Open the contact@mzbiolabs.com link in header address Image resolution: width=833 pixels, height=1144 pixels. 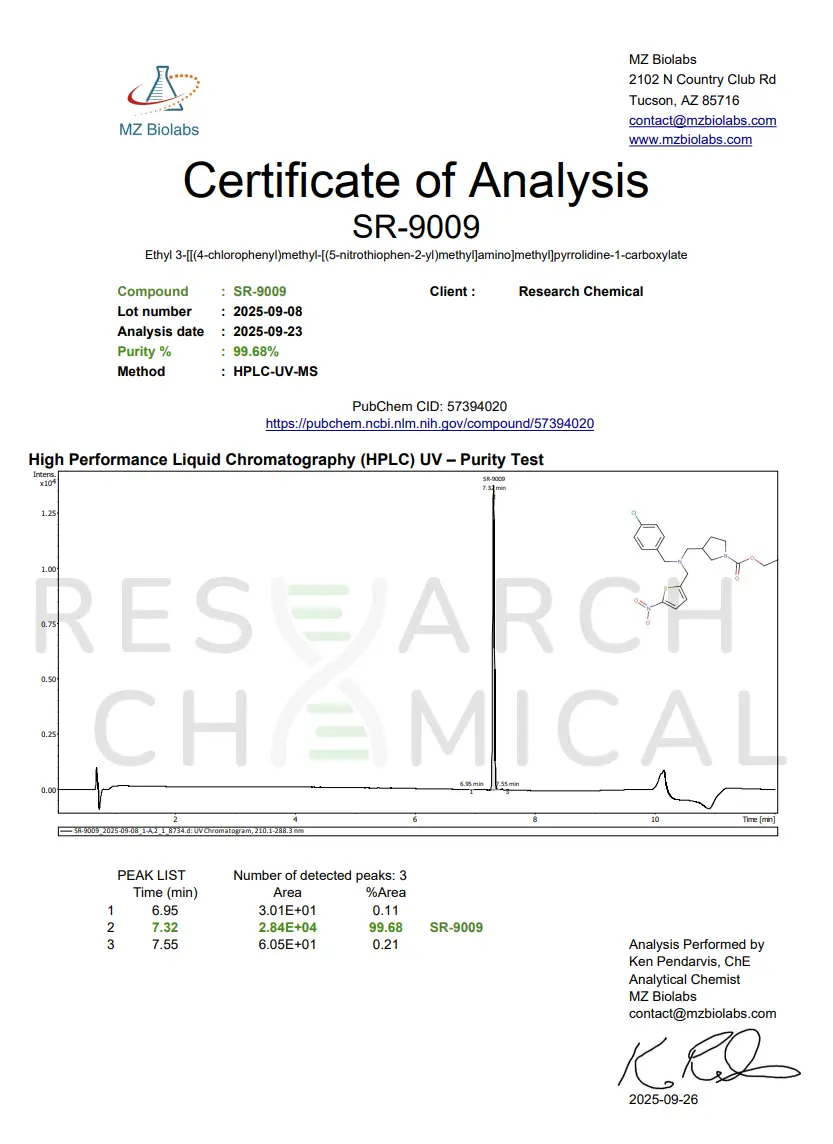pos(702,120)
